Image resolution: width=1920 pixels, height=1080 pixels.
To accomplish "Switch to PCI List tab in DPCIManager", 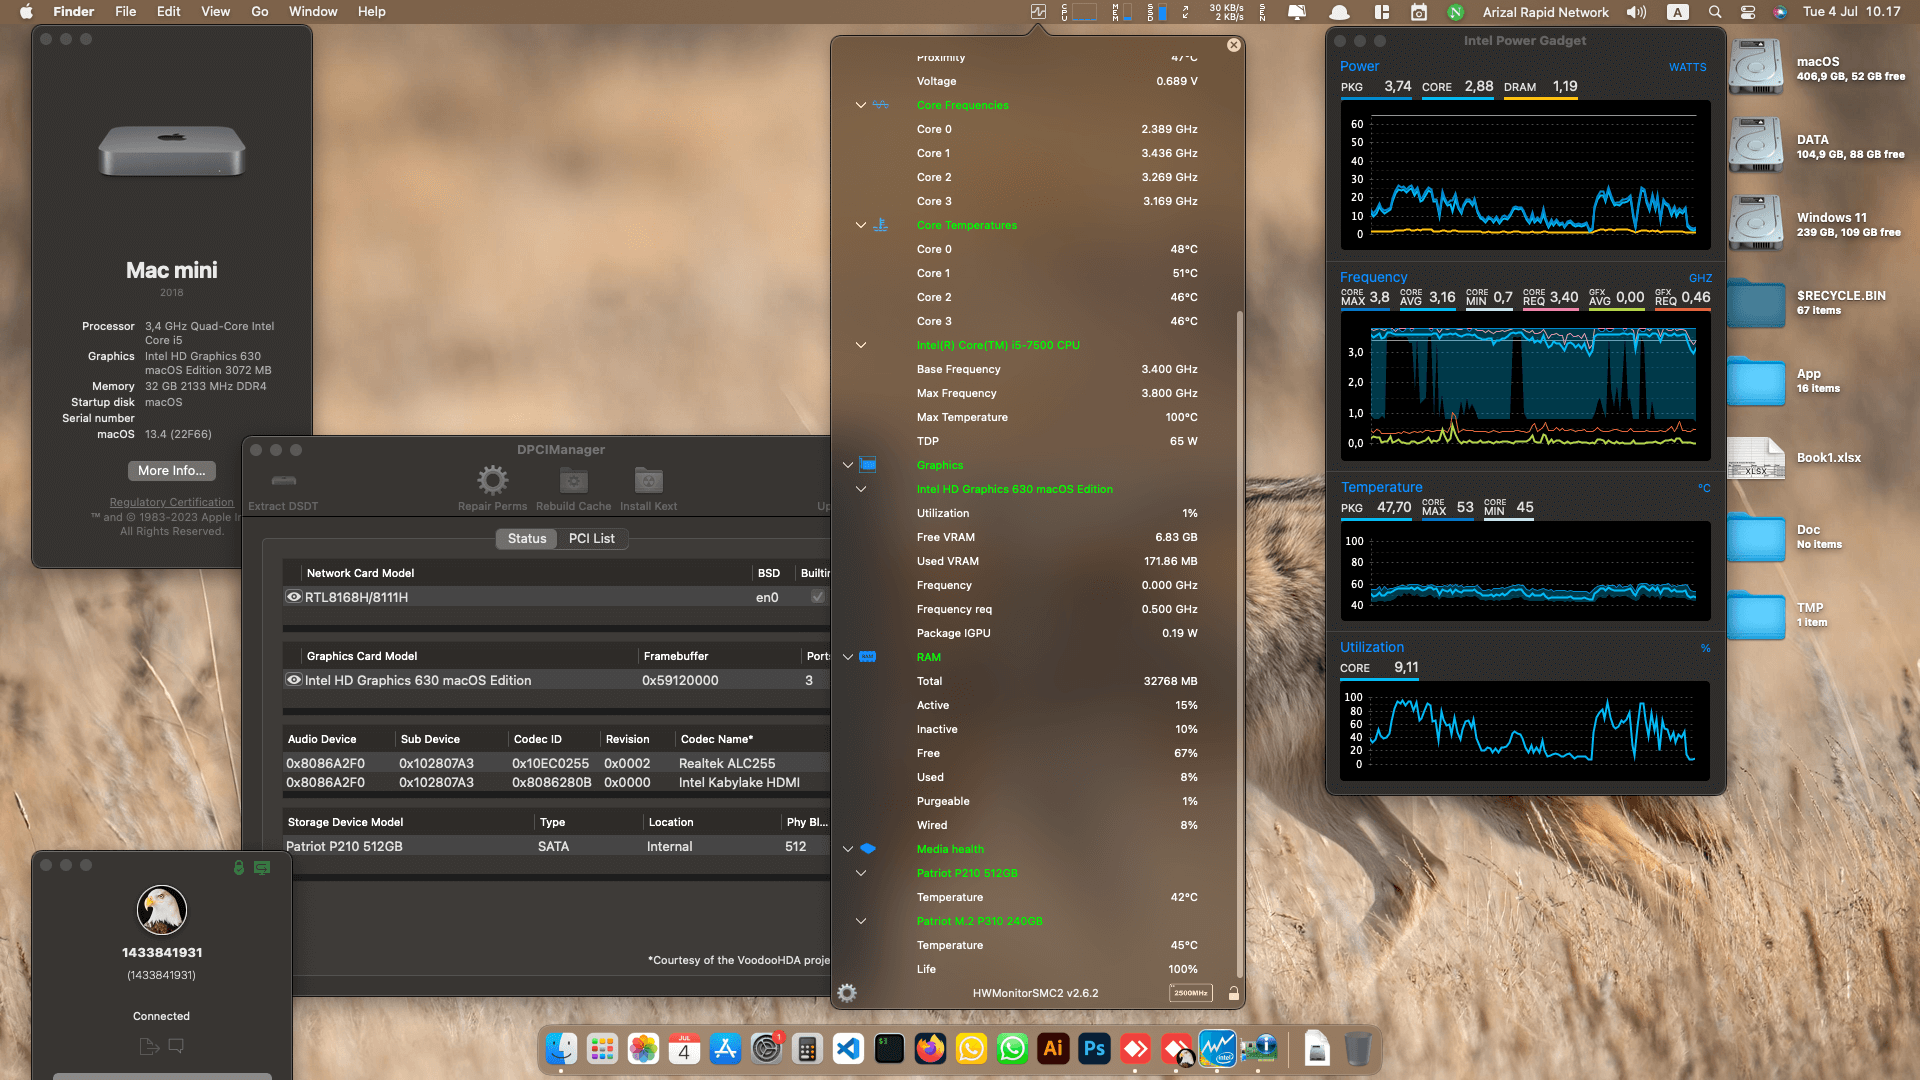I will (x=591, y=538).
